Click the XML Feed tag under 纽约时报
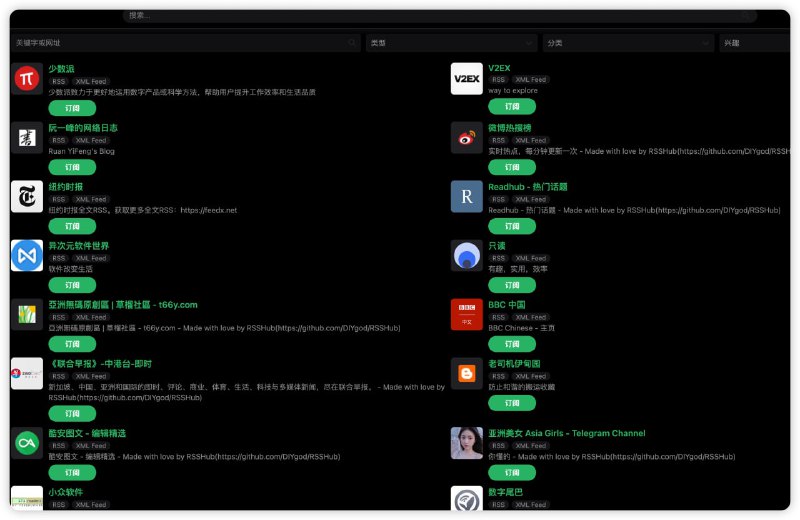Image resolution: width=800 pixels, height=520 pixels. pos(91,200)
